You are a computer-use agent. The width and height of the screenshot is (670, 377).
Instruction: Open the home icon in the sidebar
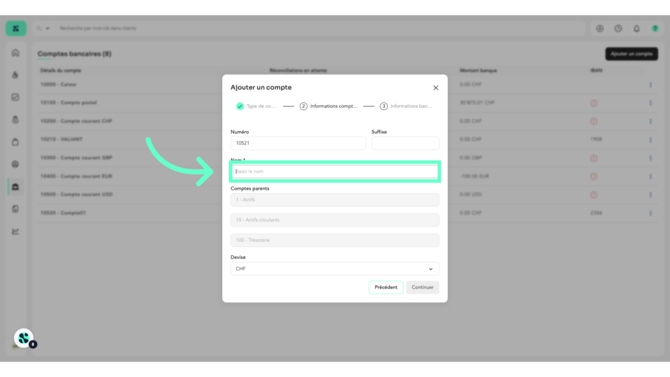click(15, 53)
